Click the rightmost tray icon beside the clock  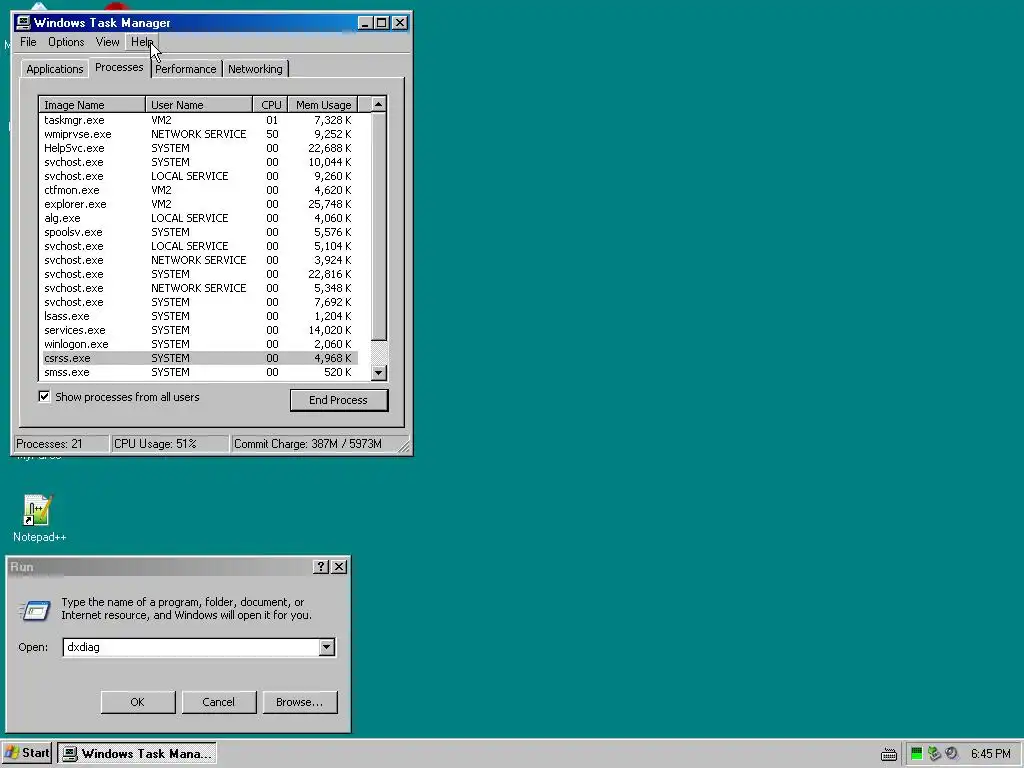point(952,754)
